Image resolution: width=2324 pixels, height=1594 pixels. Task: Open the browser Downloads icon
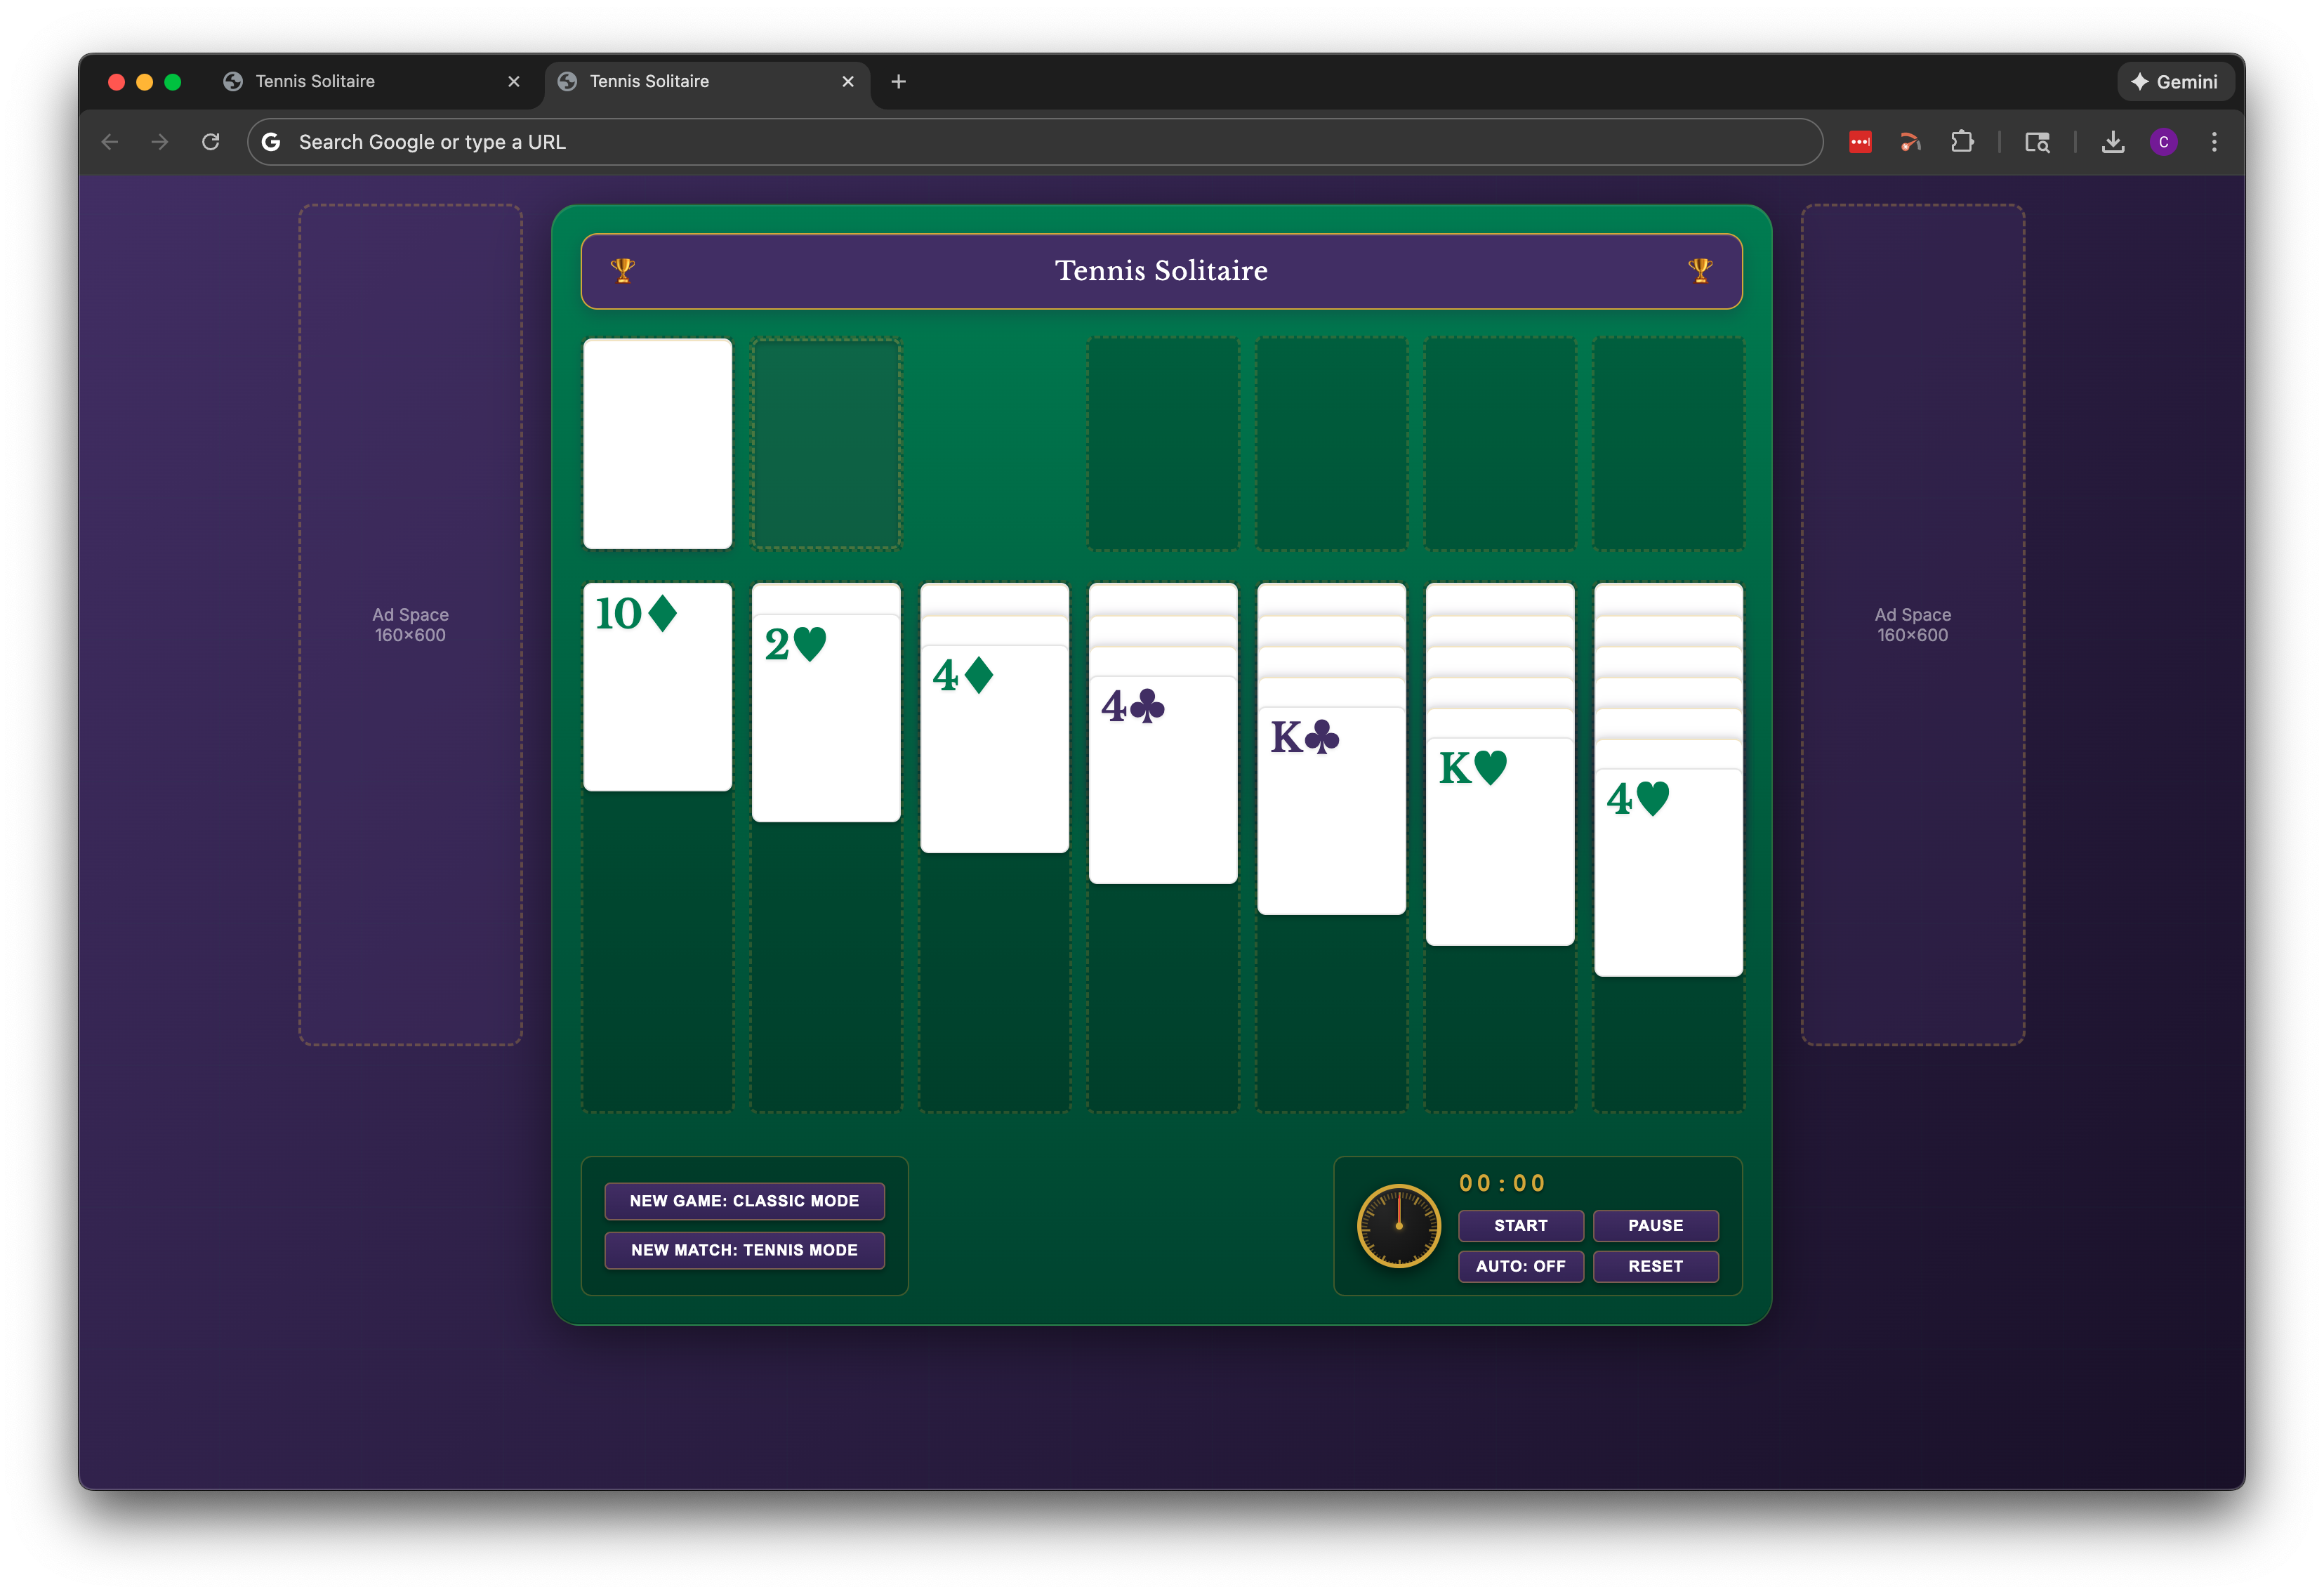click(2113, 142)
